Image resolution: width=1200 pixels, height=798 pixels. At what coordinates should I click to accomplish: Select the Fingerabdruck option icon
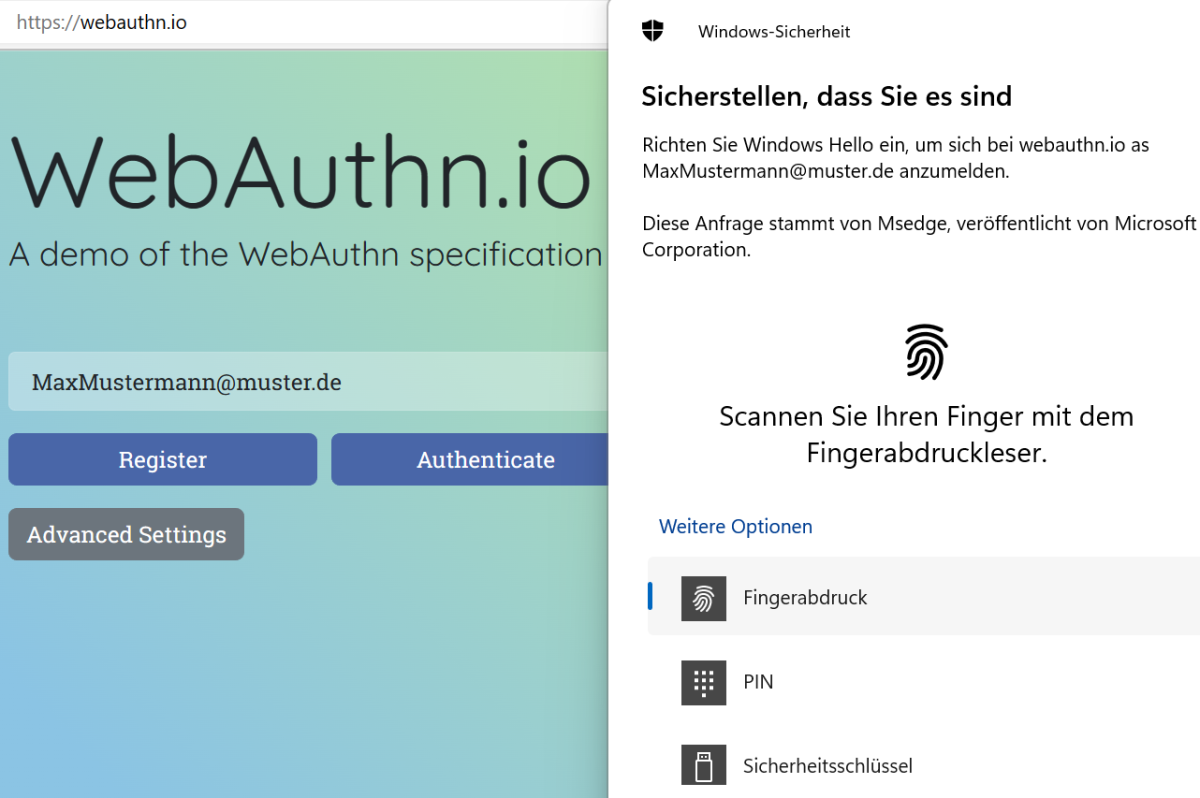704,598
